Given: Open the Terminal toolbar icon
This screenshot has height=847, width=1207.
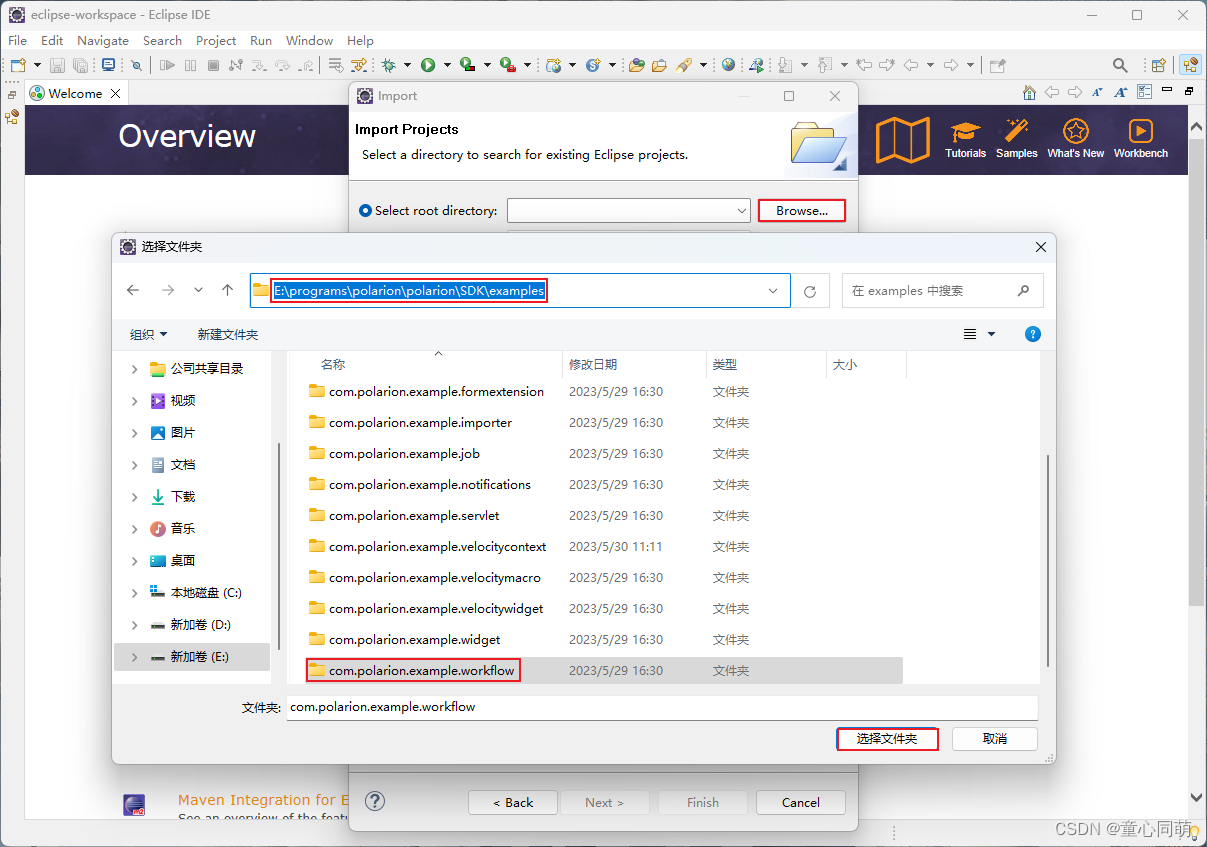Looking at the screenshot, I should [108, 65].
